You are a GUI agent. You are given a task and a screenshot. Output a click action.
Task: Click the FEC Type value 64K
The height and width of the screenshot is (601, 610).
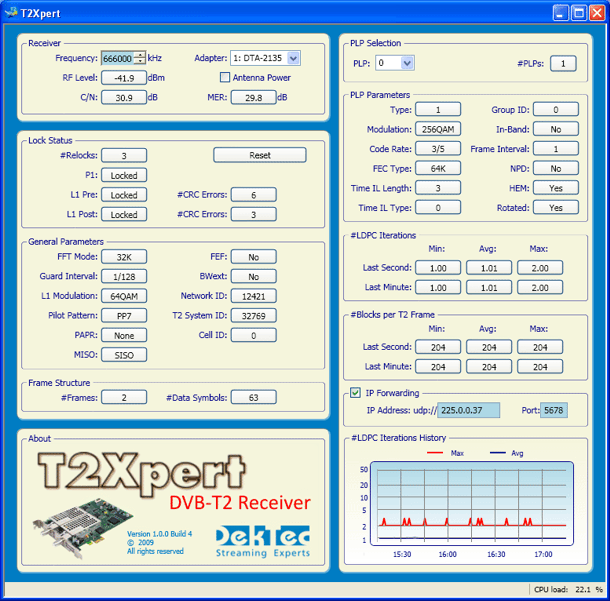438,168
